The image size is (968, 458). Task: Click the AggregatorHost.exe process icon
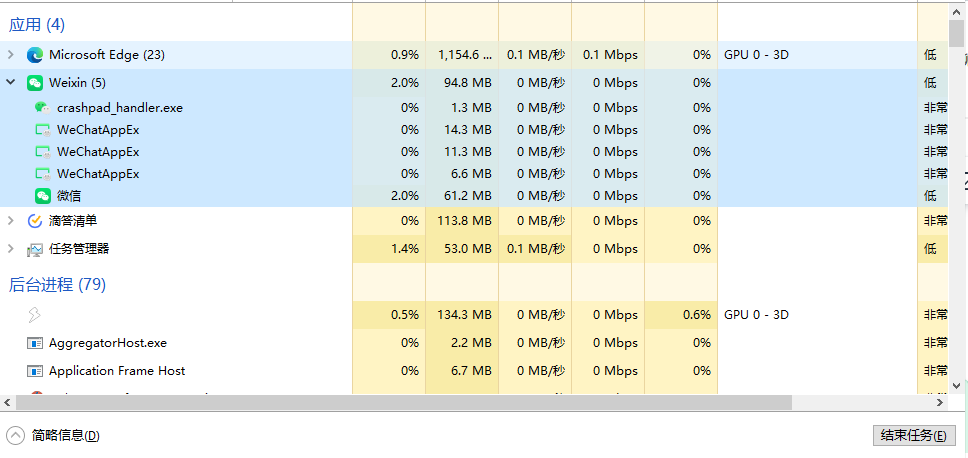coord(35,343)
